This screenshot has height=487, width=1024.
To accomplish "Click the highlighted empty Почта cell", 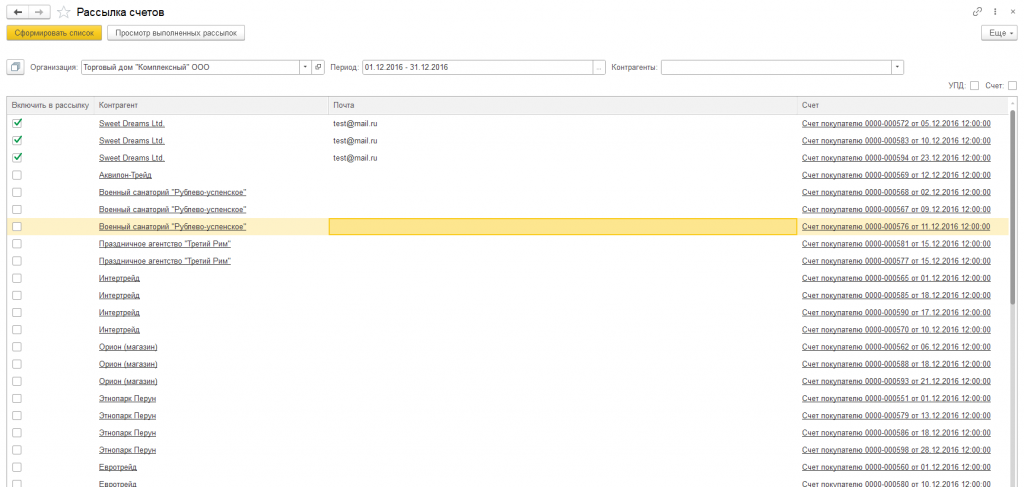I will [x=562, y=227].
